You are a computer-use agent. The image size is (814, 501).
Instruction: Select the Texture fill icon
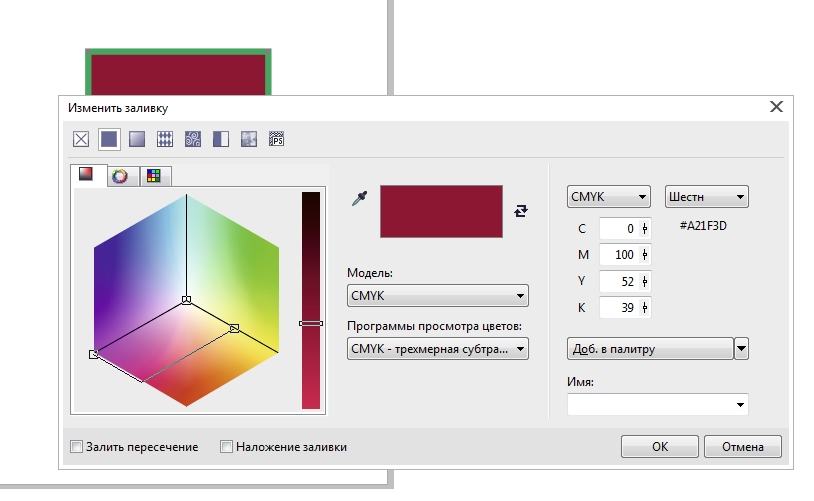pos(249,139)
